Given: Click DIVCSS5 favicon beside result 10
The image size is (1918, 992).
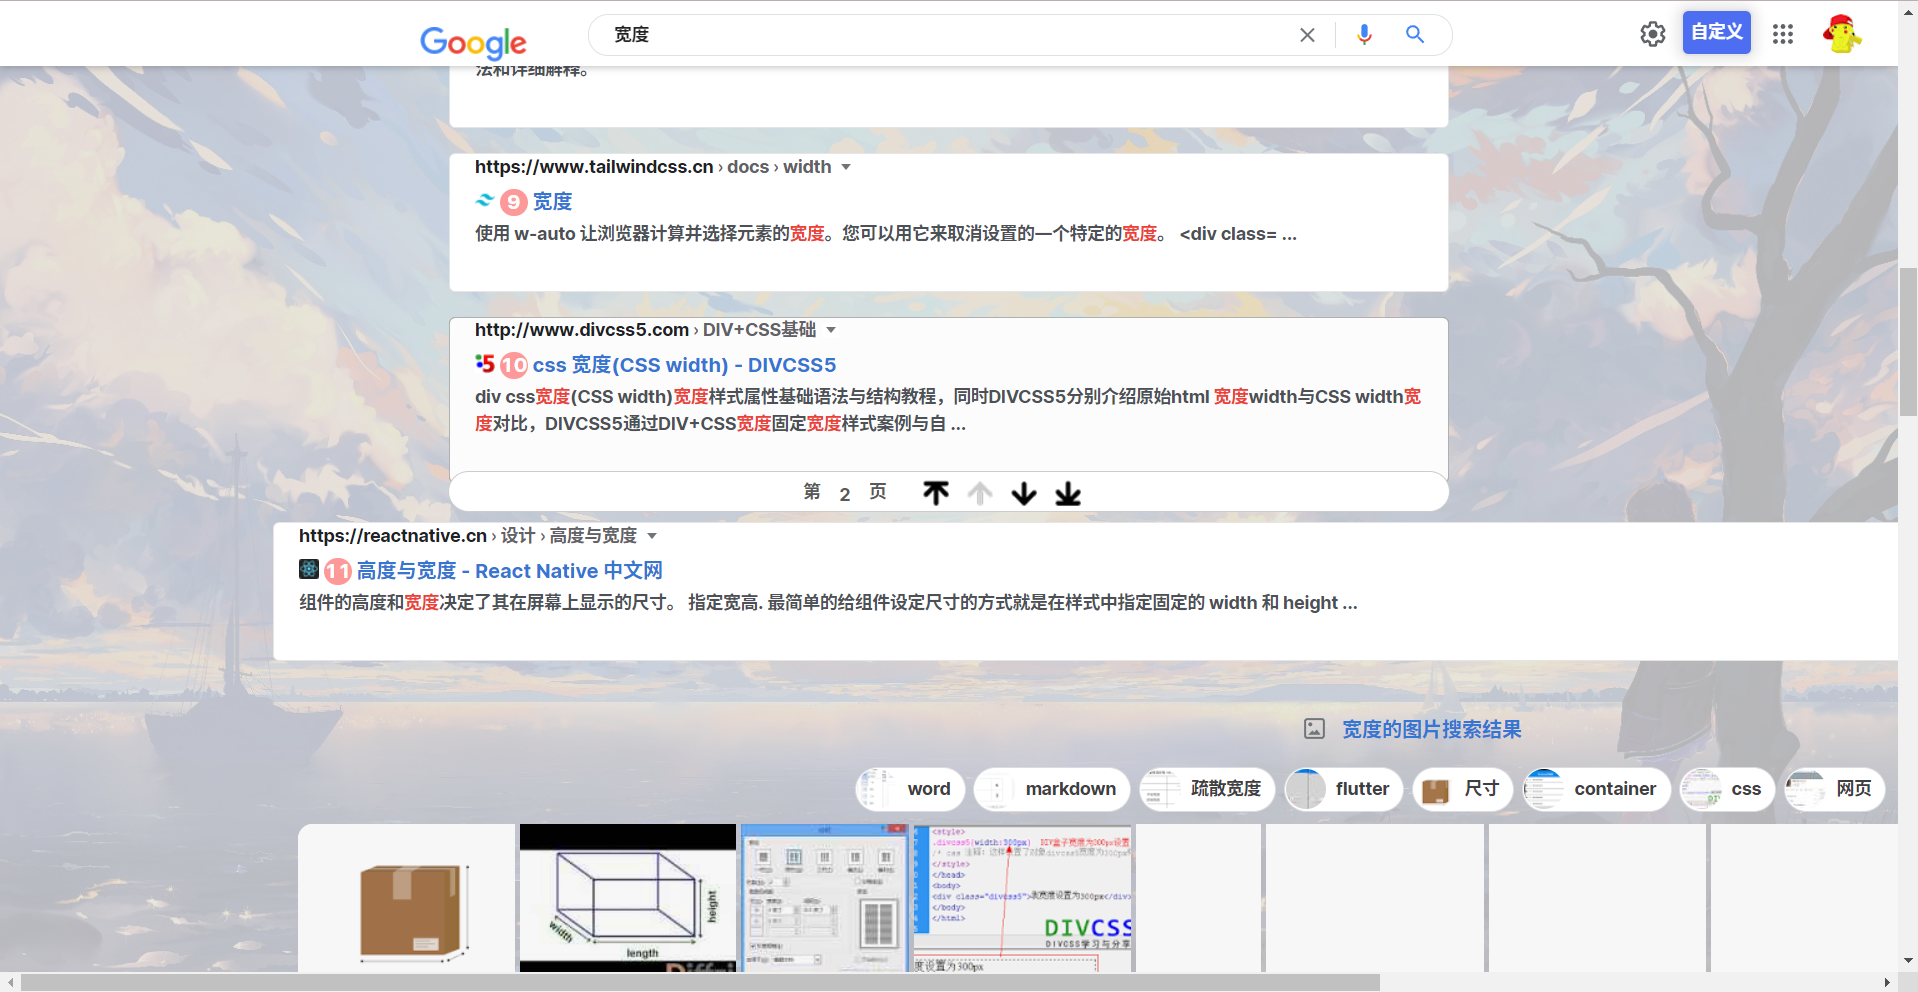Looking at the screenshot, I should tap(485, 363).
